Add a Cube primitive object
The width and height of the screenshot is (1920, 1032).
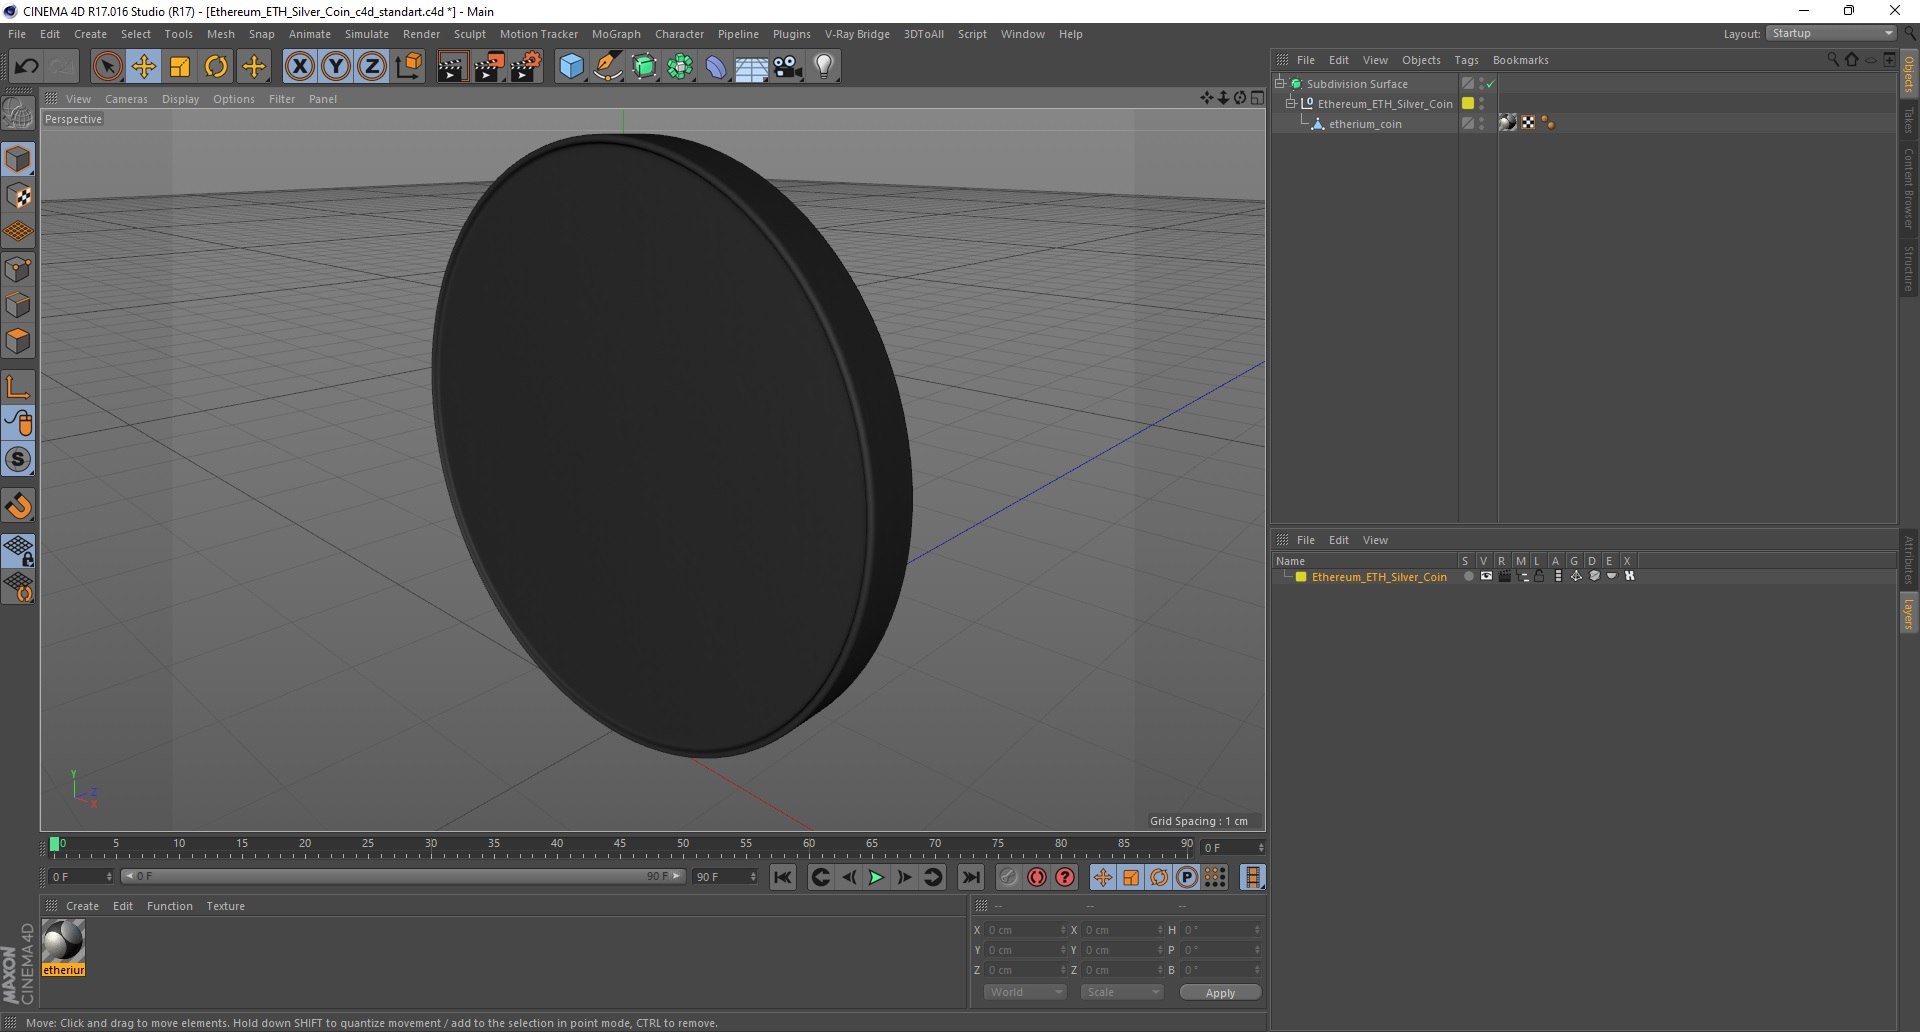click(x=571, y=67)
